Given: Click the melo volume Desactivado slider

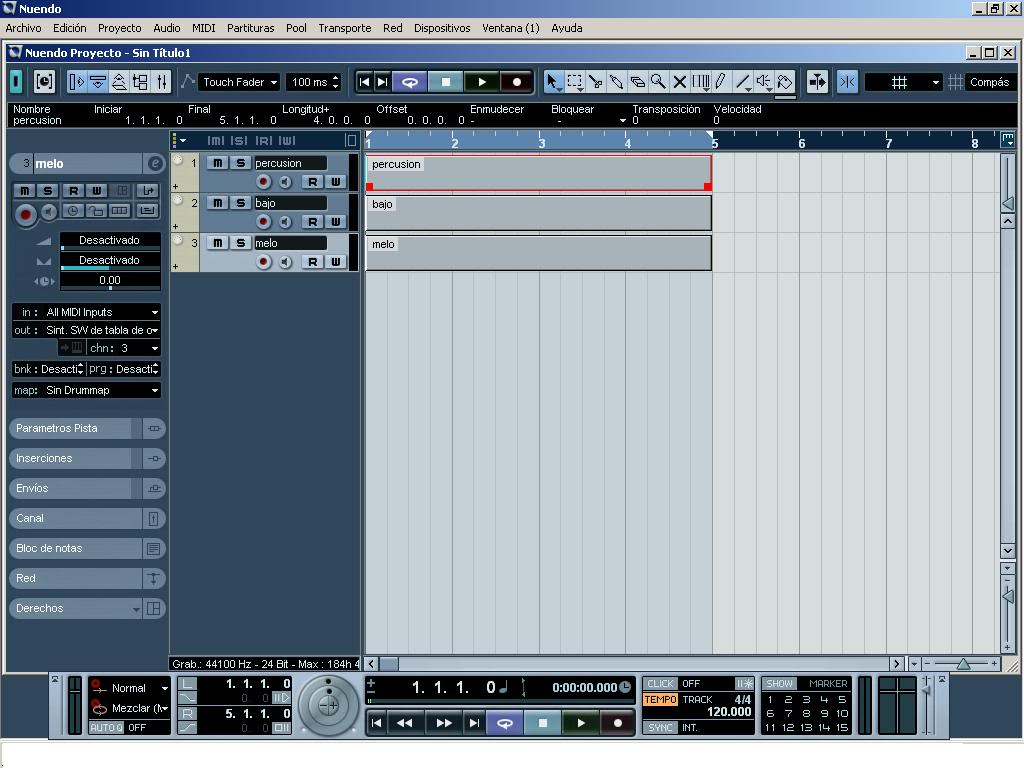Looking at the screenshot, I should pyautogui.click(x=110, y=240).
